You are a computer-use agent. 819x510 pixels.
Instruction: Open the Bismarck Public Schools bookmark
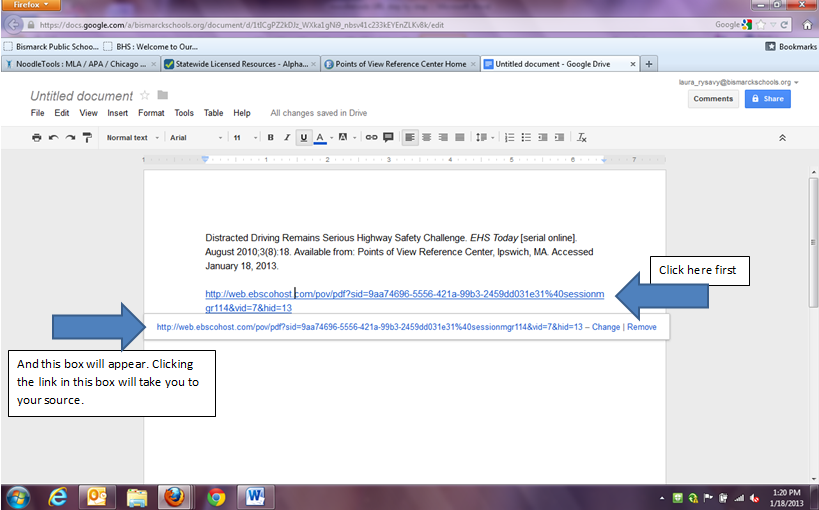[x=51, y=47]
